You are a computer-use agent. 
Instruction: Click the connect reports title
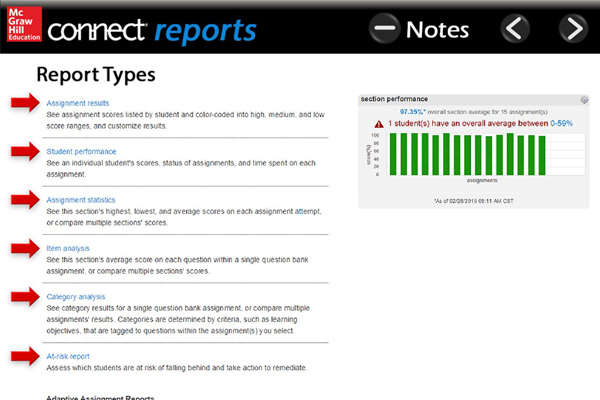click(152, 31)
